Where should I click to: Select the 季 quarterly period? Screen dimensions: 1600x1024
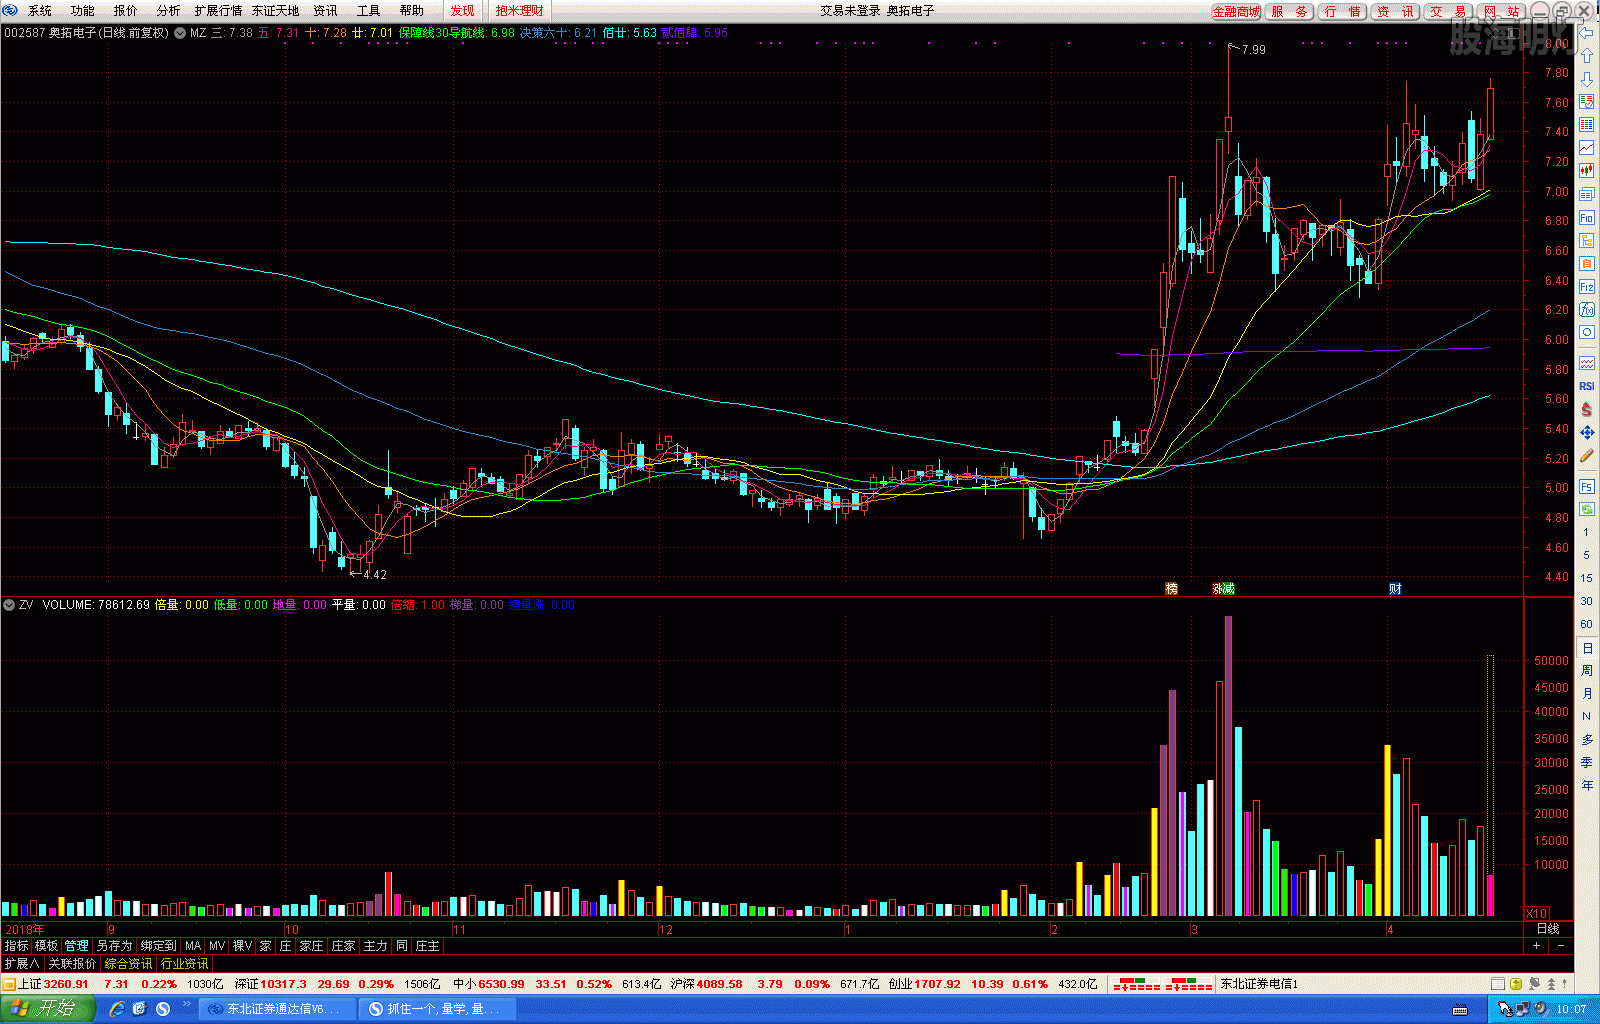pos(1587,763)
